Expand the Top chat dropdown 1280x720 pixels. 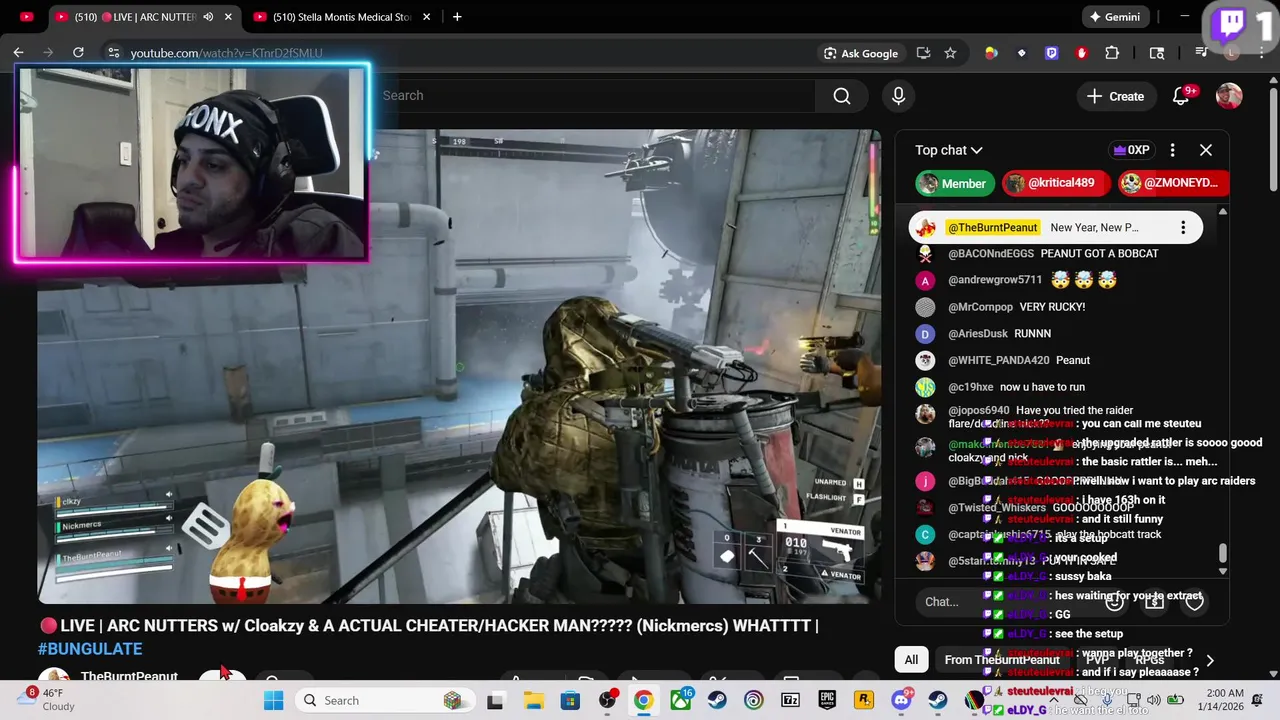pyautogui.click(x=949, y=150)
